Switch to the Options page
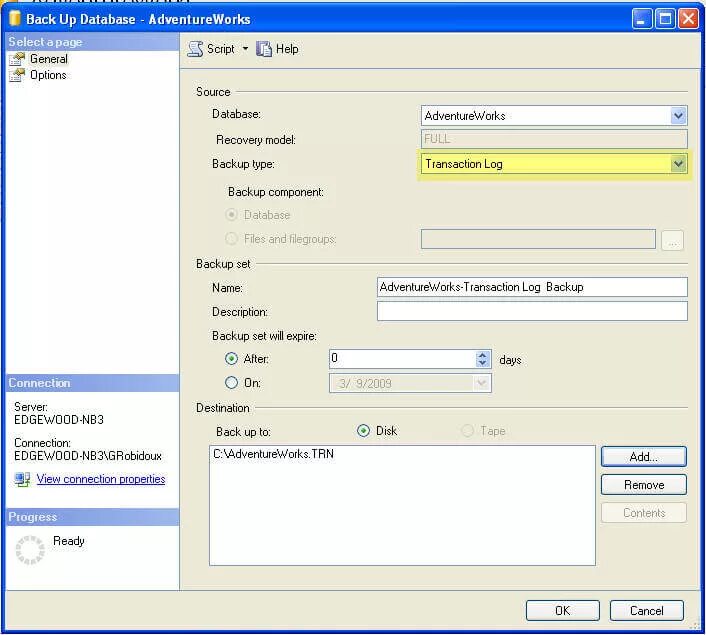The image size is (706, 635). click(x=48, y=75)
